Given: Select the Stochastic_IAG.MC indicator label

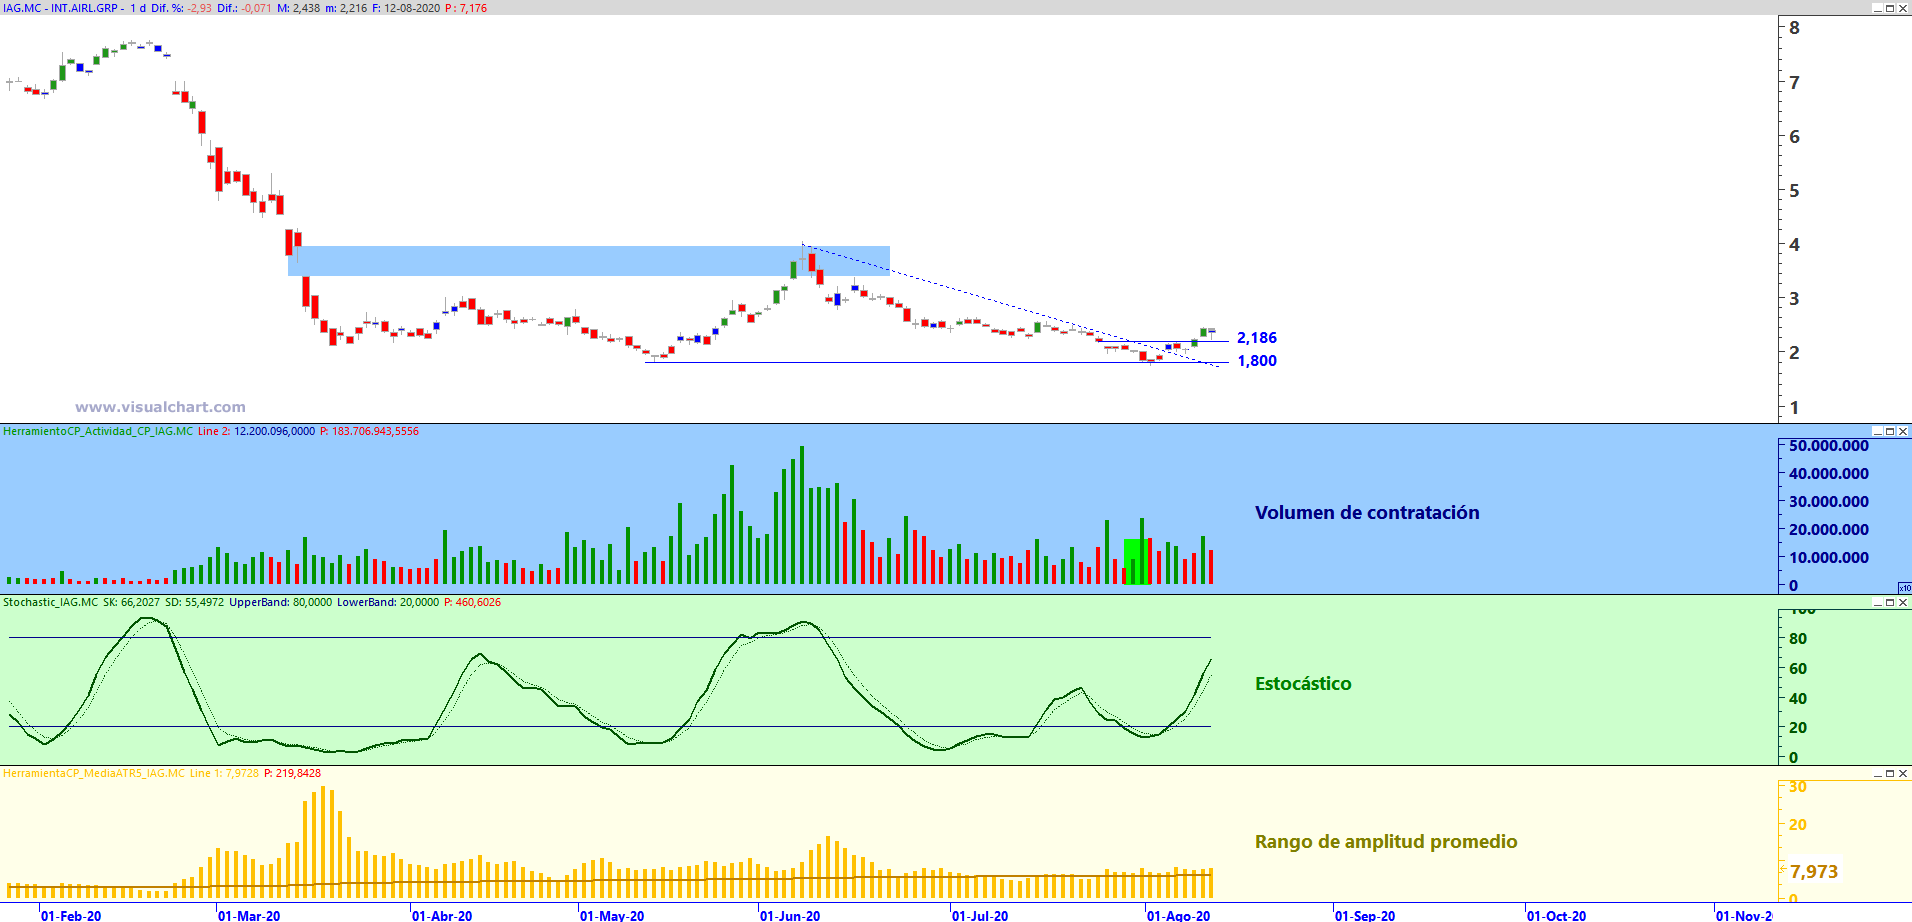Looking at the screenshot, I should 51,602.
